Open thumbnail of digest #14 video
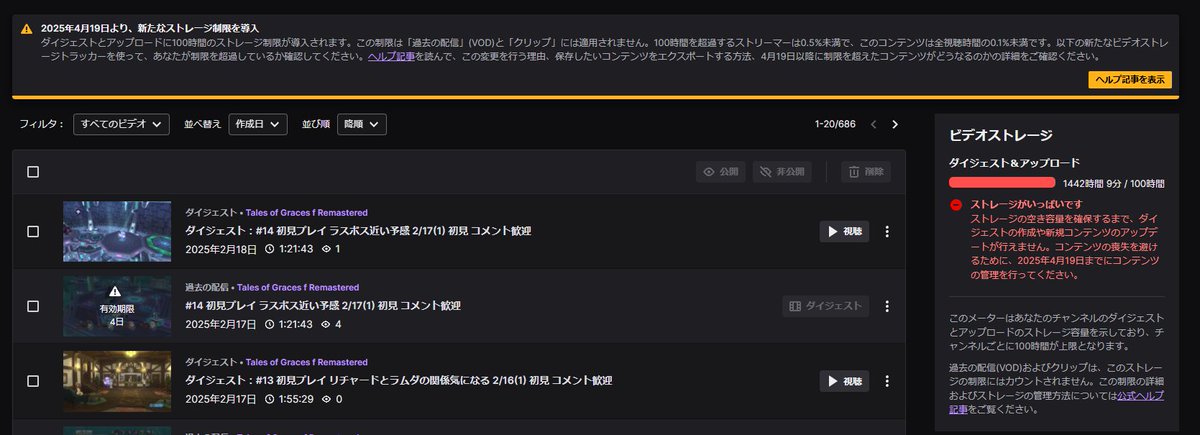This screenshot has height=435, width=1200. tap(117, 231)
